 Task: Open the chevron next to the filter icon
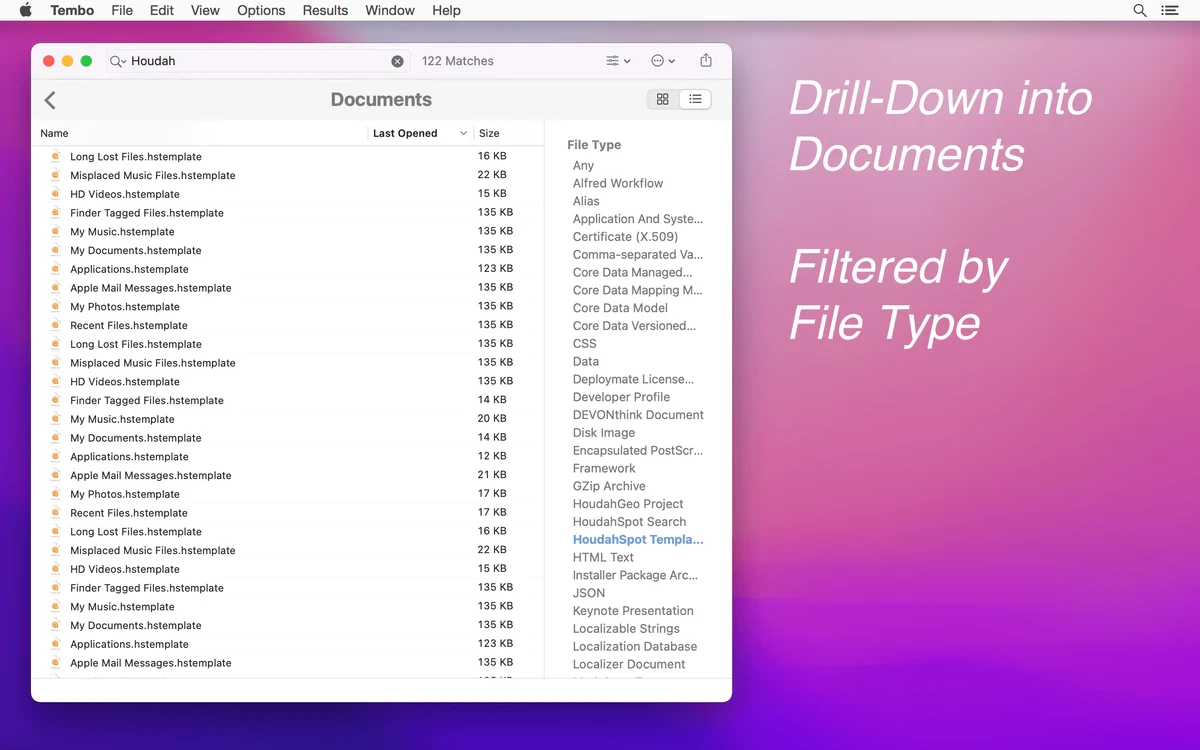click(x=628, y=60)
